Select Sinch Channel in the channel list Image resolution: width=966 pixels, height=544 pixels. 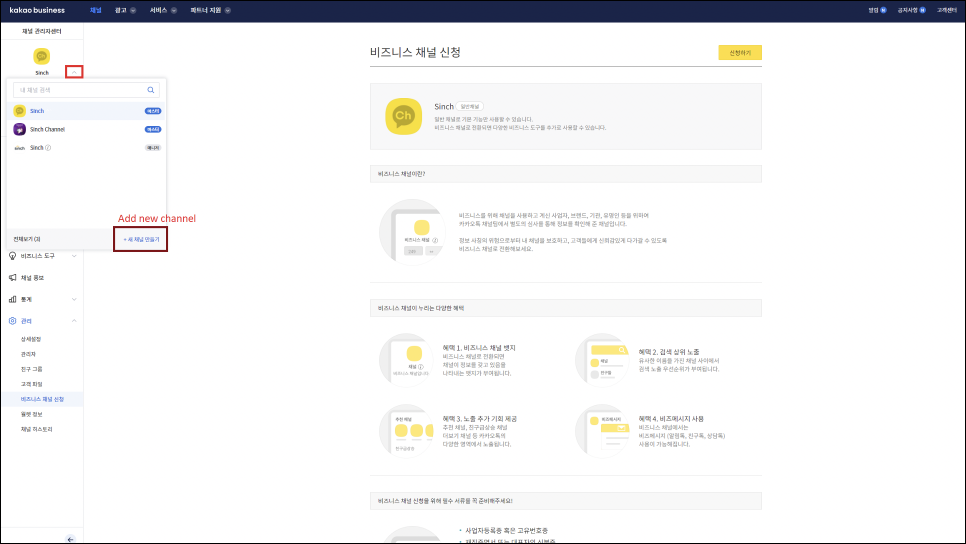[x=47, y=129]
